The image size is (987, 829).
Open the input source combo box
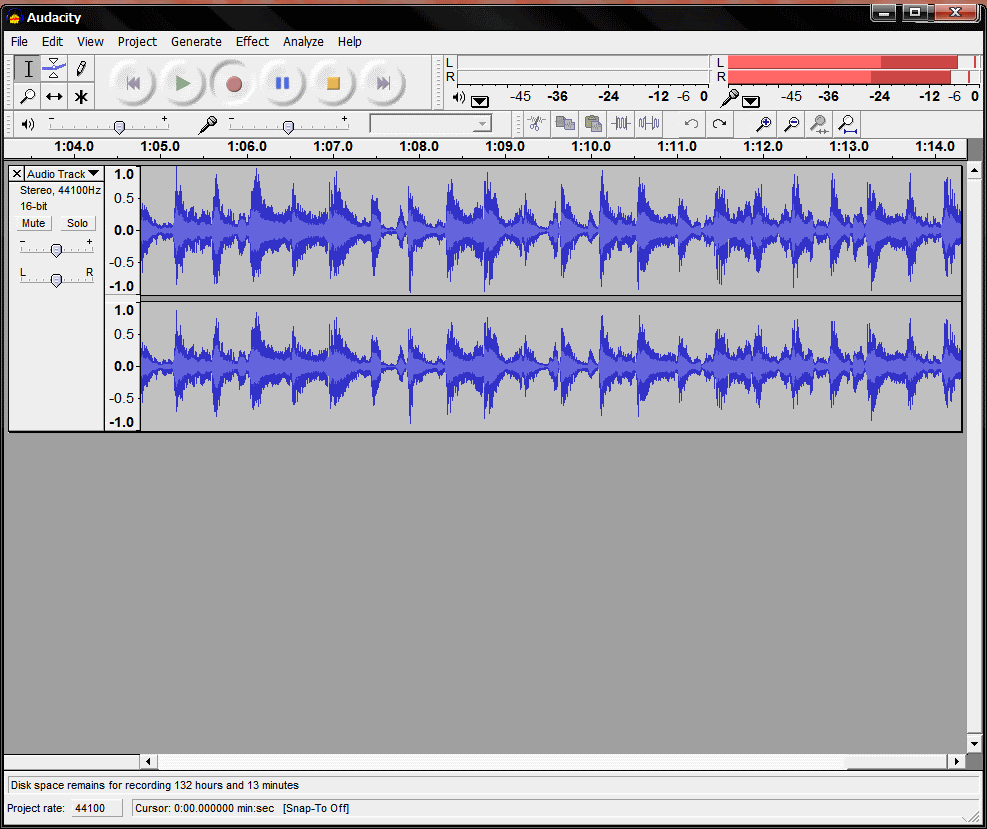431,124
